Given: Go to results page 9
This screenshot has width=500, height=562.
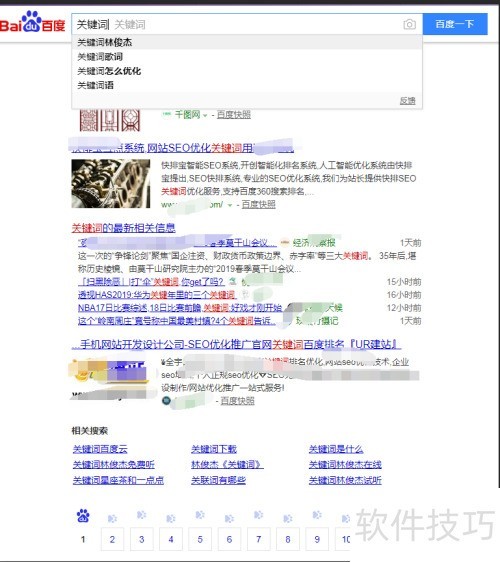Looking at the screenshot, I should [x=317, y=539].
